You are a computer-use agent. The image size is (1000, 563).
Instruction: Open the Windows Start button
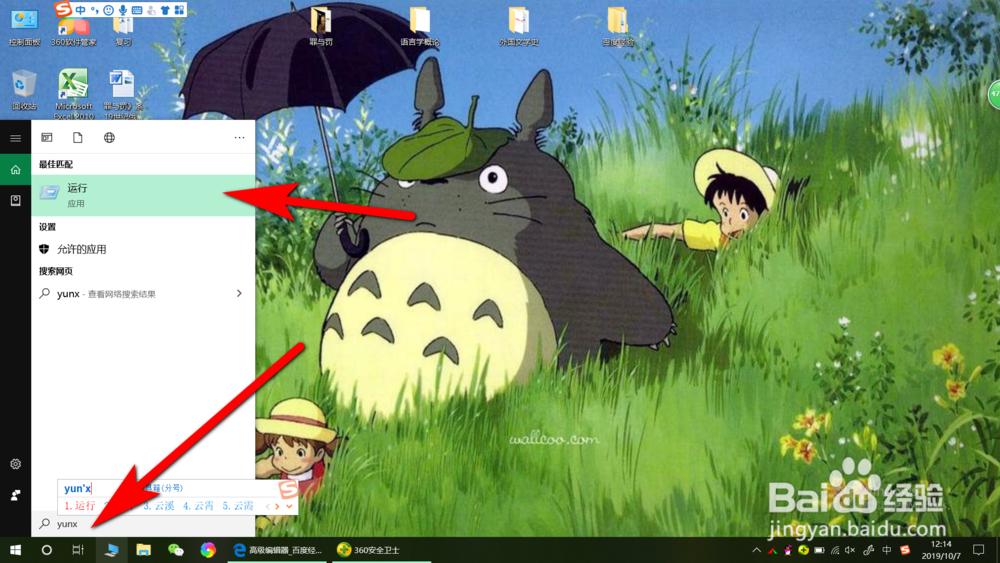tap(15, 550)
